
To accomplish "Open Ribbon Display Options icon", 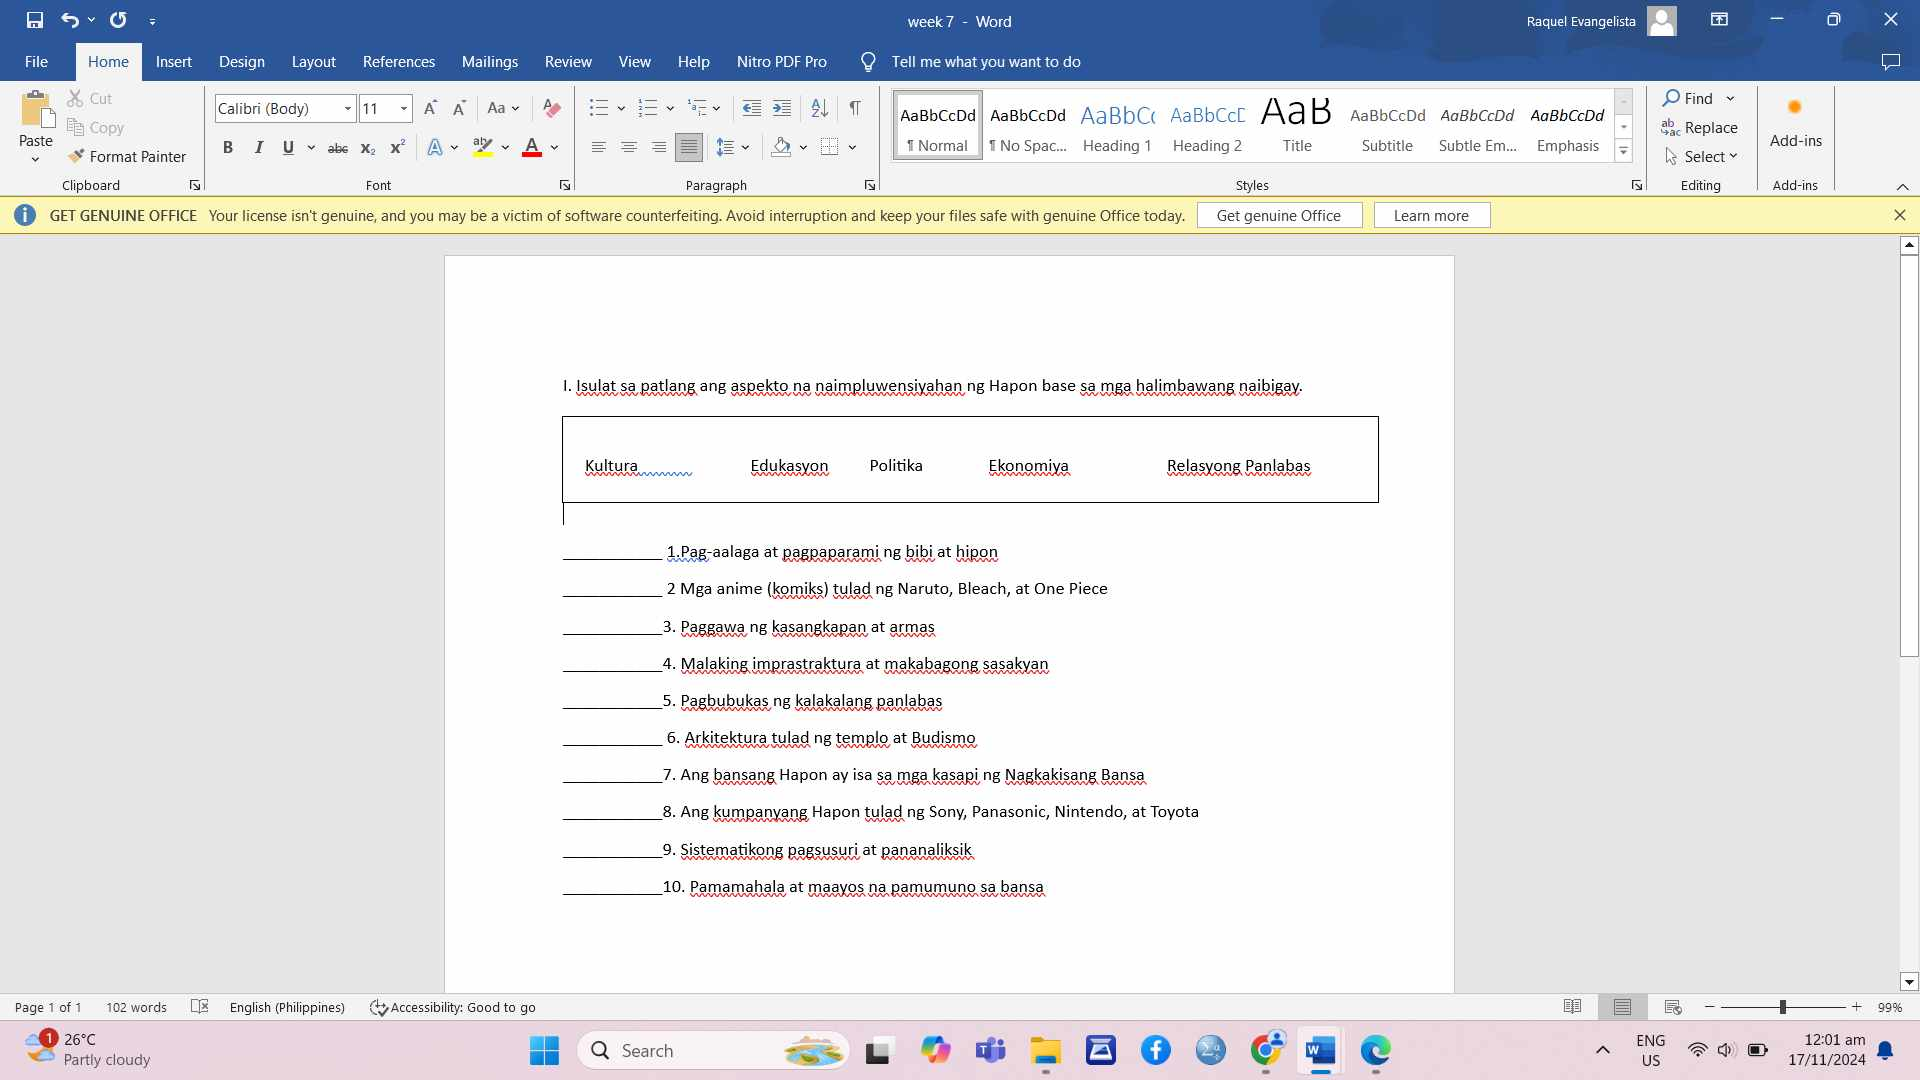I will 1719,20.
